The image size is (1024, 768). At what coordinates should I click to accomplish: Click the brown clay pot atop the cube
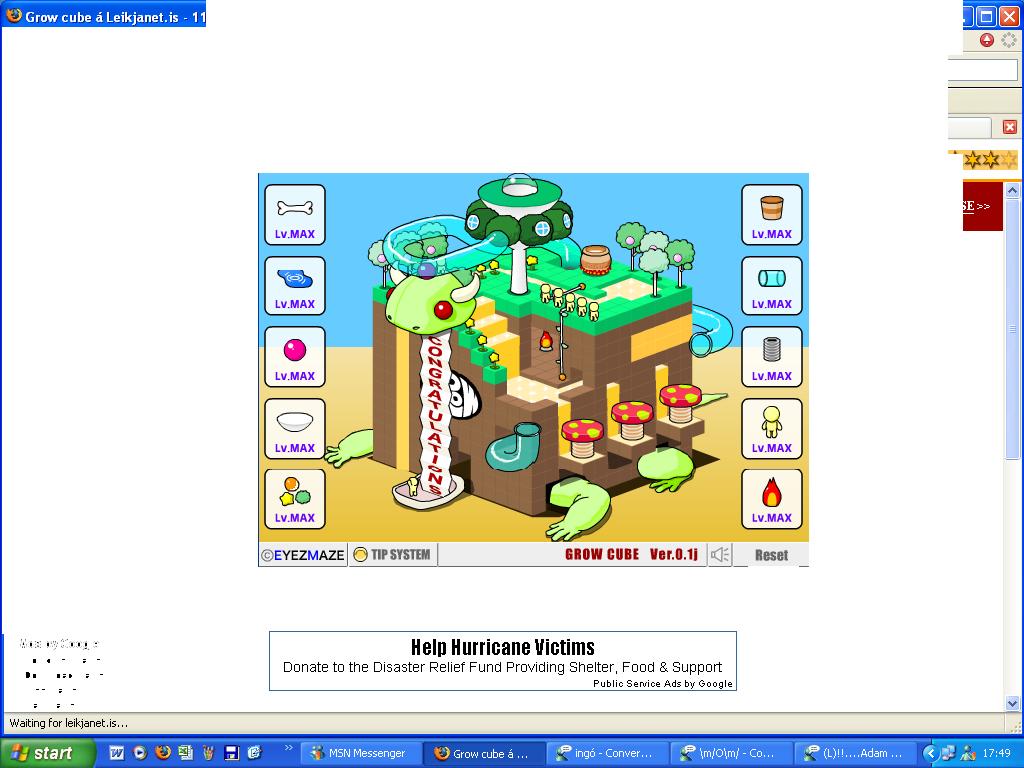click(x=595, y=259)
